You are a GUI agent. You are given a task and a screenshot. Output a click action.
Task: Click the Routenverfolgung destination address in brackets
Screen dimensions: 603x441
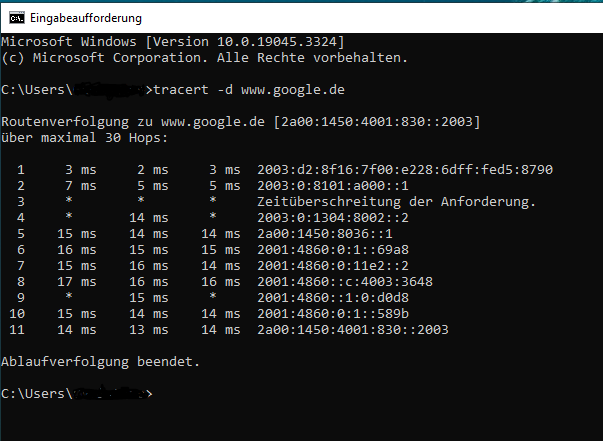point(377,122)
